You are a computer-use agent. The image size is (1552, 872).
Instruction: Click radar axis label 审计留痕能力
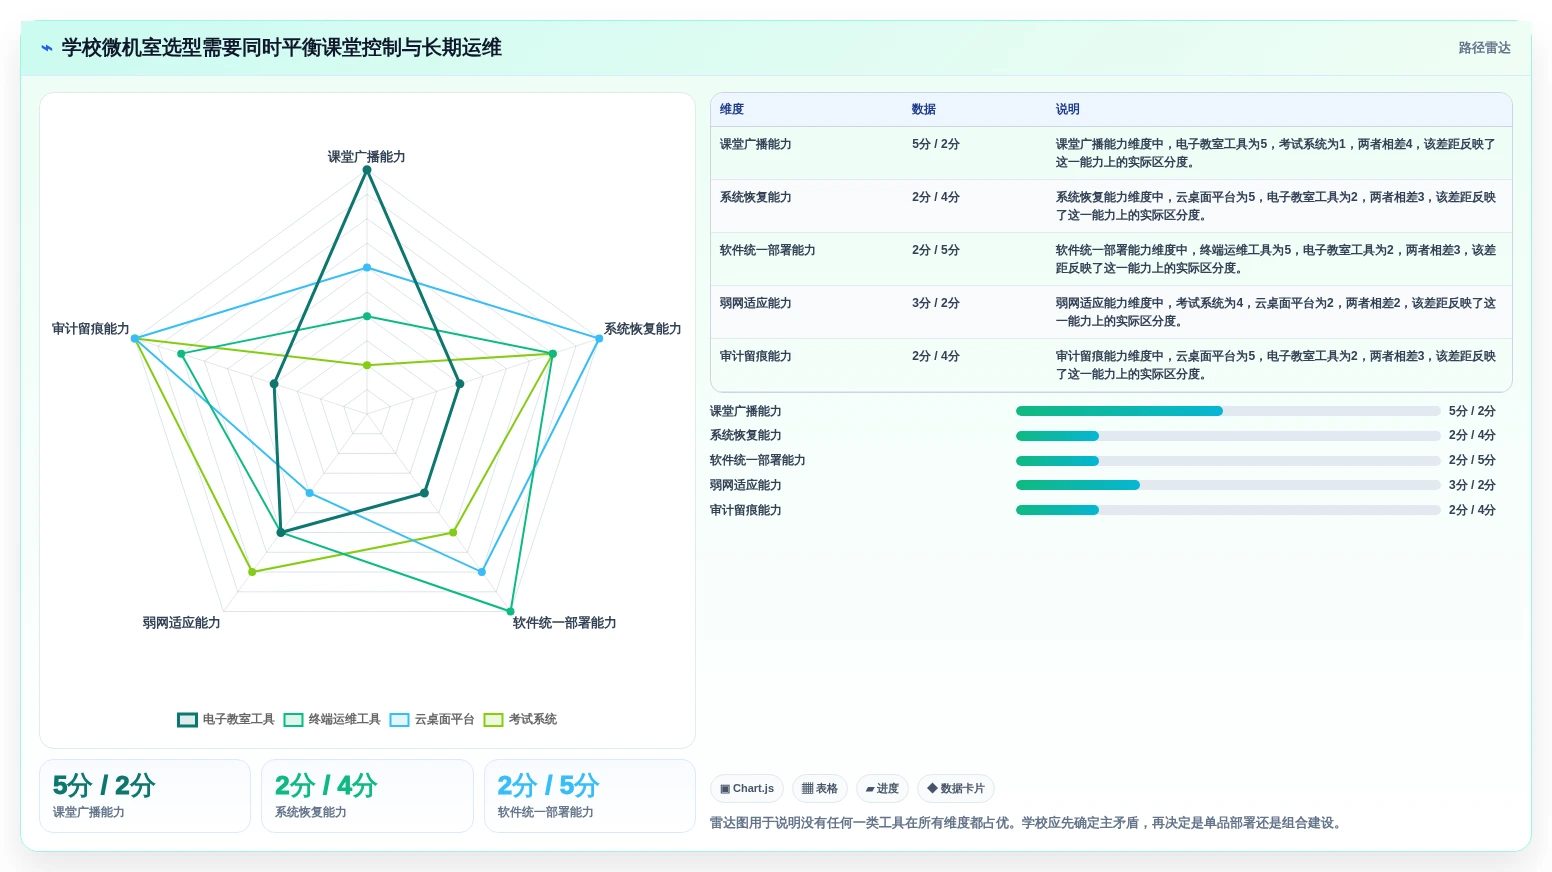tap(91, 329)
